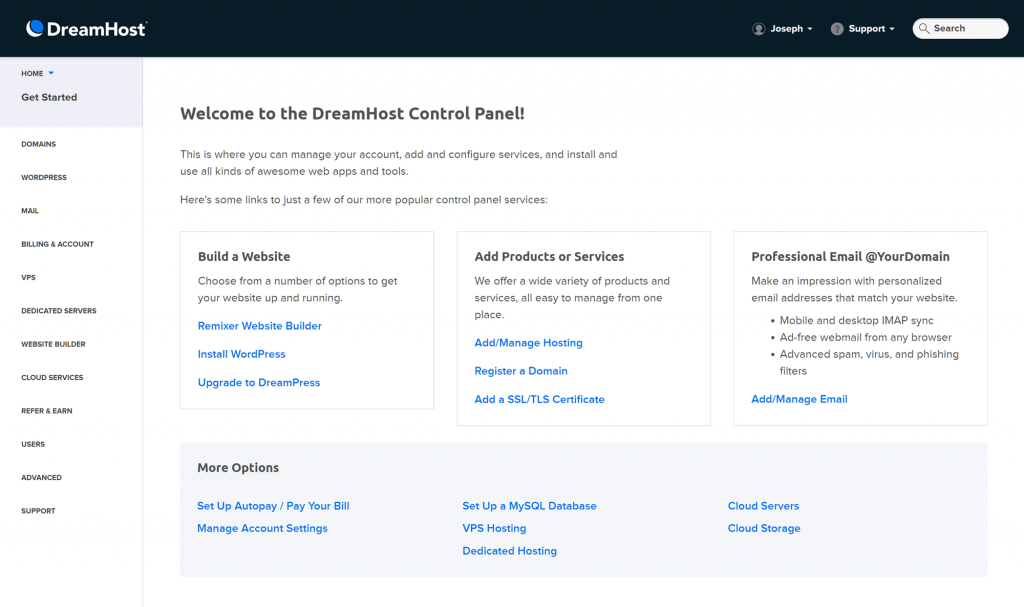Click the search magnifier icon
This screenshot has width=1024, height=607.
(923, 28)
